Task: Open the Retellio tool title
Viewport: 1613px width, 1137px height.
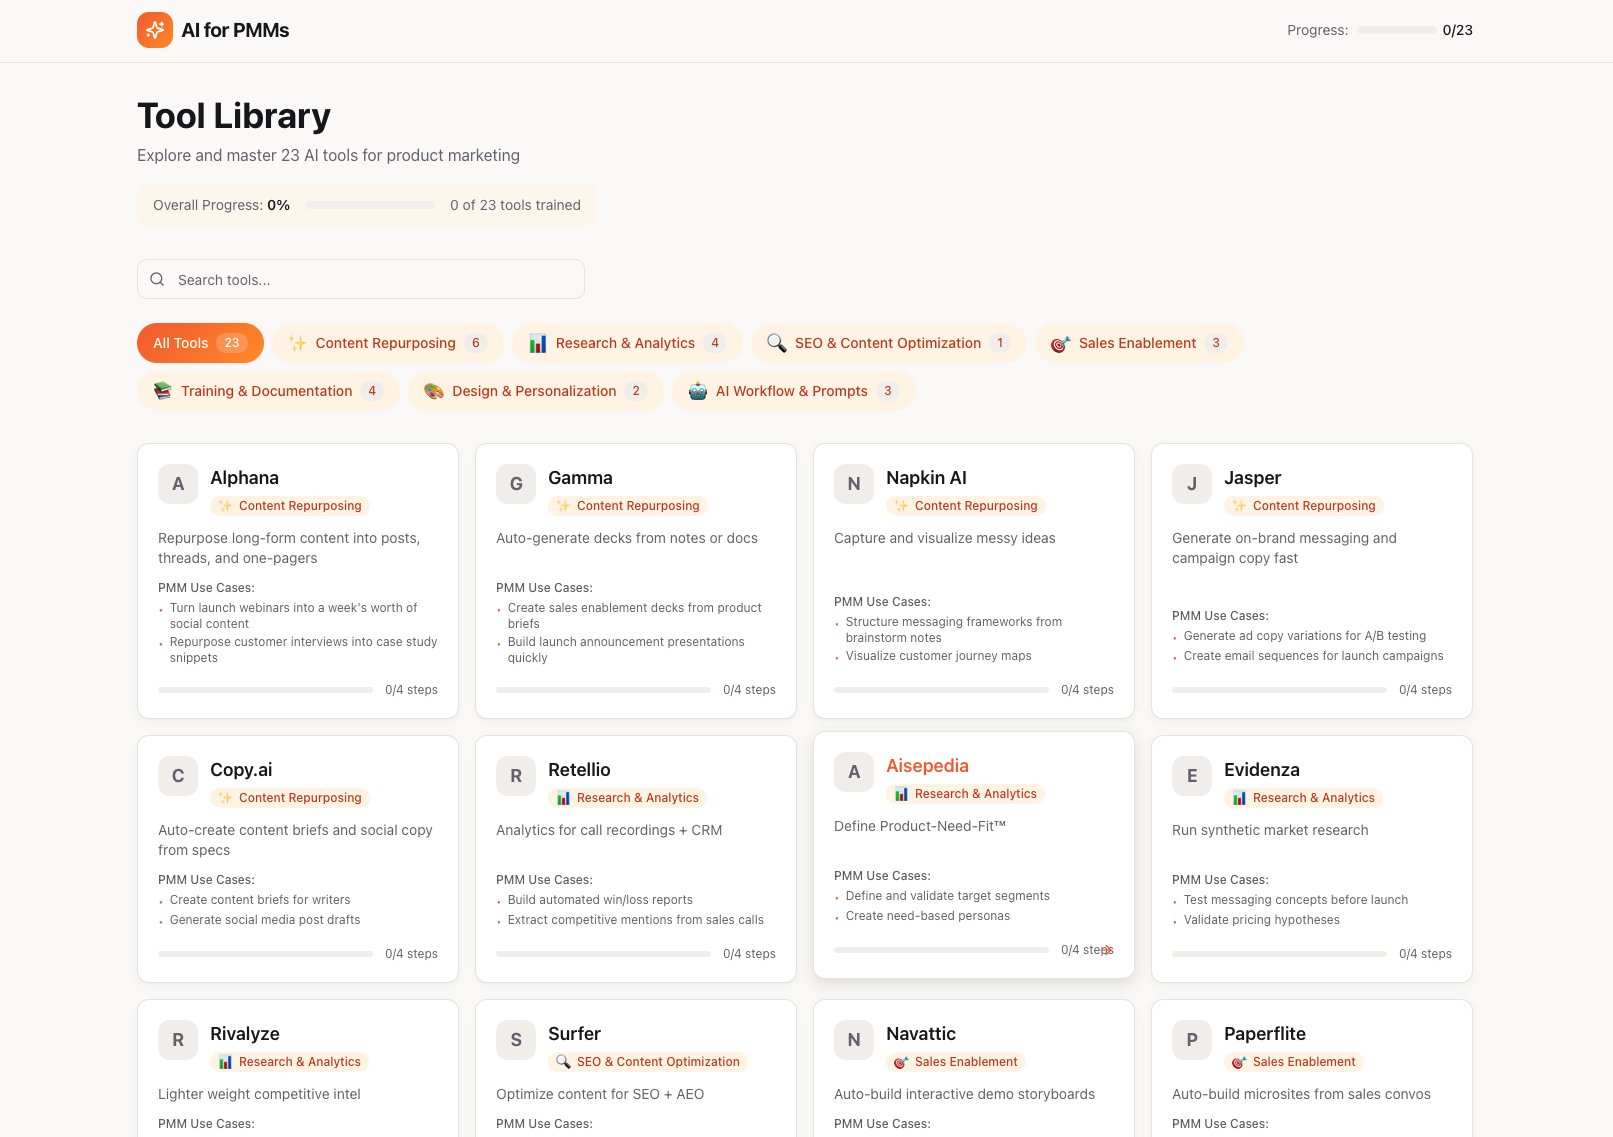Action: [x=579, y=770]
